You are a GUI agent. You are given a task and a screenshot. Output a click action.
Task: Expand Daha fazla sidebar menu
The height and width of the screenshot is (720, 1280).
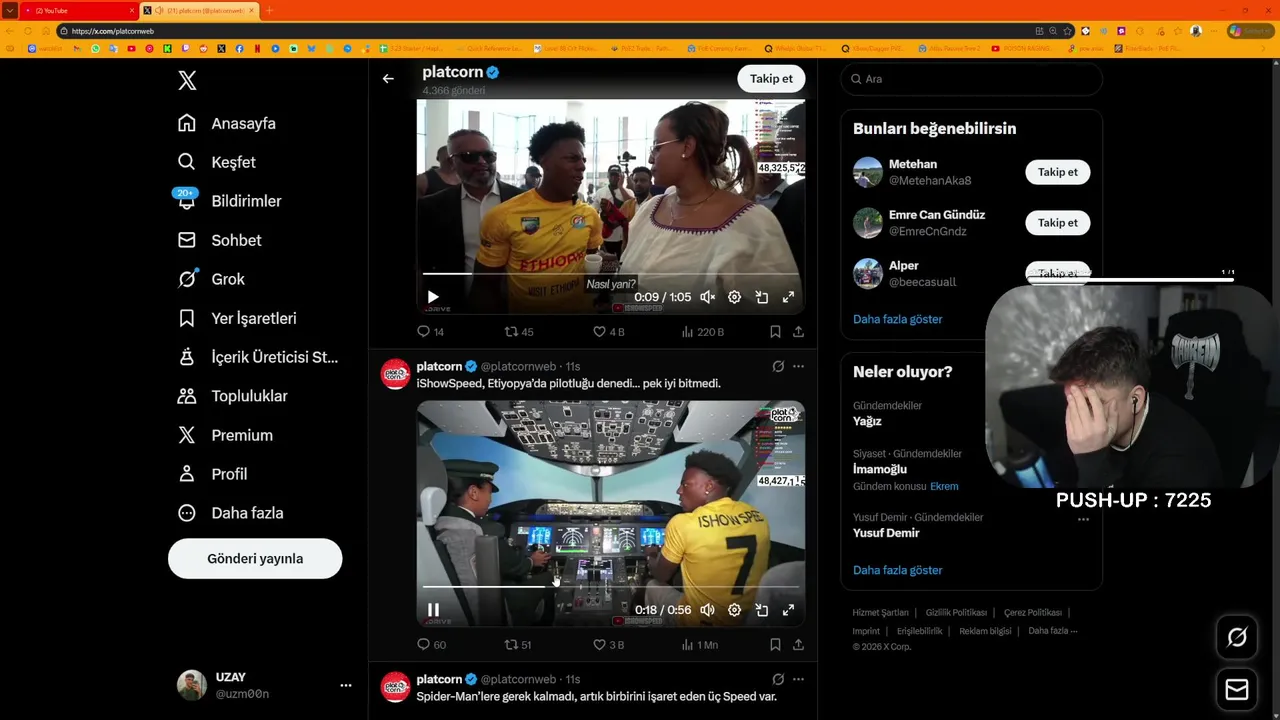point(231,513)
